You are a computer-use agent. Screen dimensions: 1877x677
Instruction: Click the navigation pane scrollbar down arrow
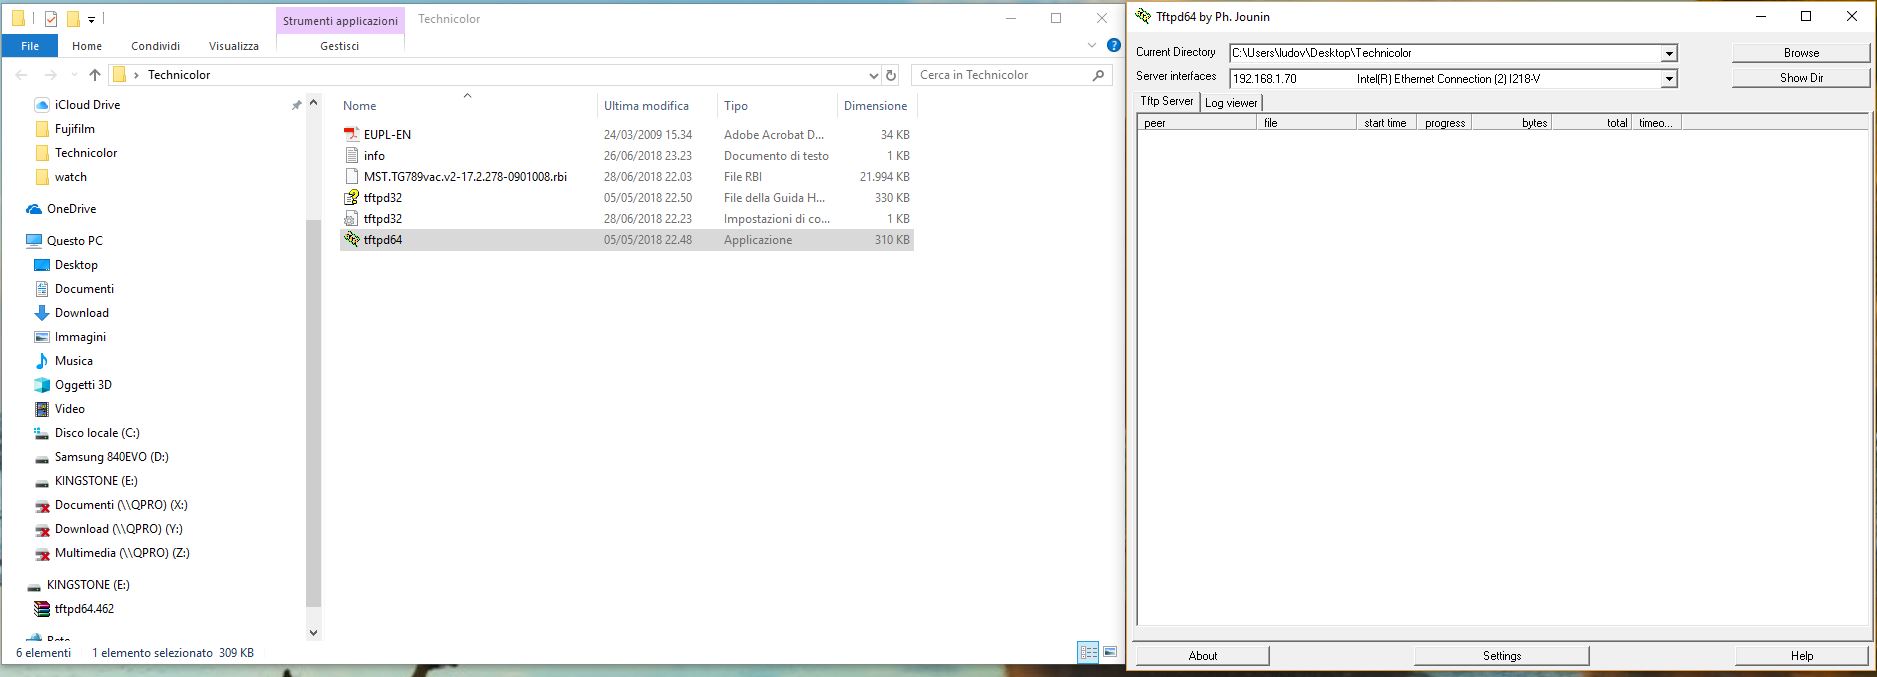click(x=313, y=632)
